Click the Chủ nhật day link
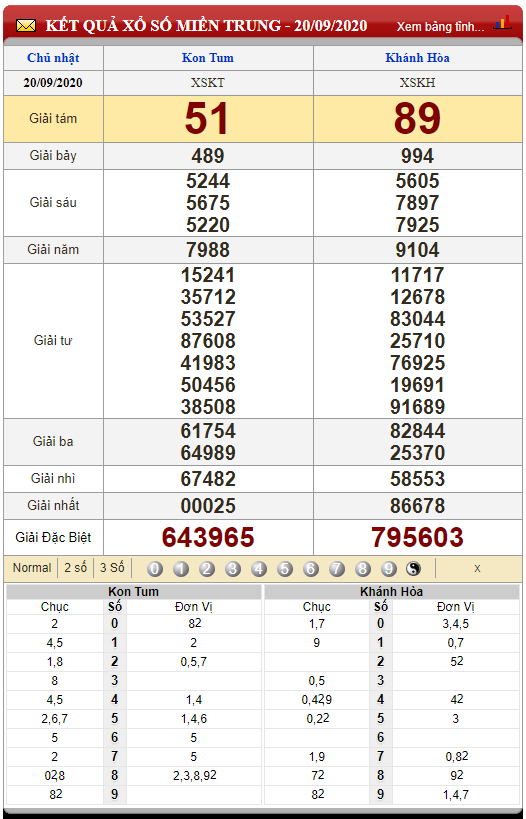Image resolution: width=526 pixels, height=819 pixels. (53, 58)
